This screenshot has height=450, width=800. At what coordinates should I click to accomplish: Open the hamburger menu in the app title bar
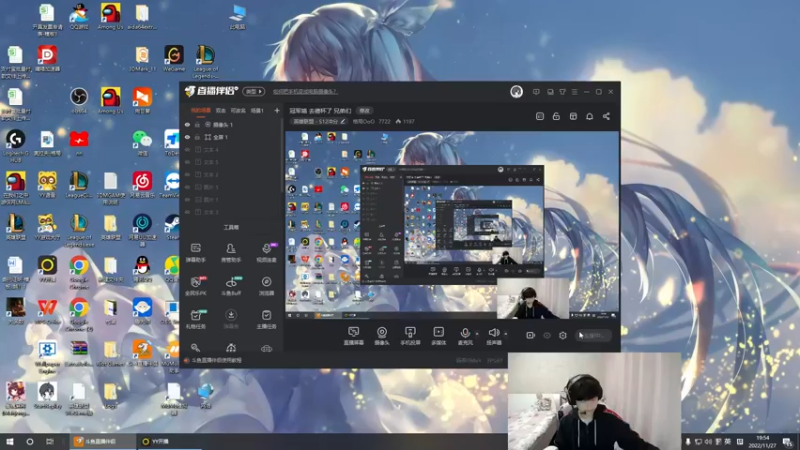[x=574, y=92]
